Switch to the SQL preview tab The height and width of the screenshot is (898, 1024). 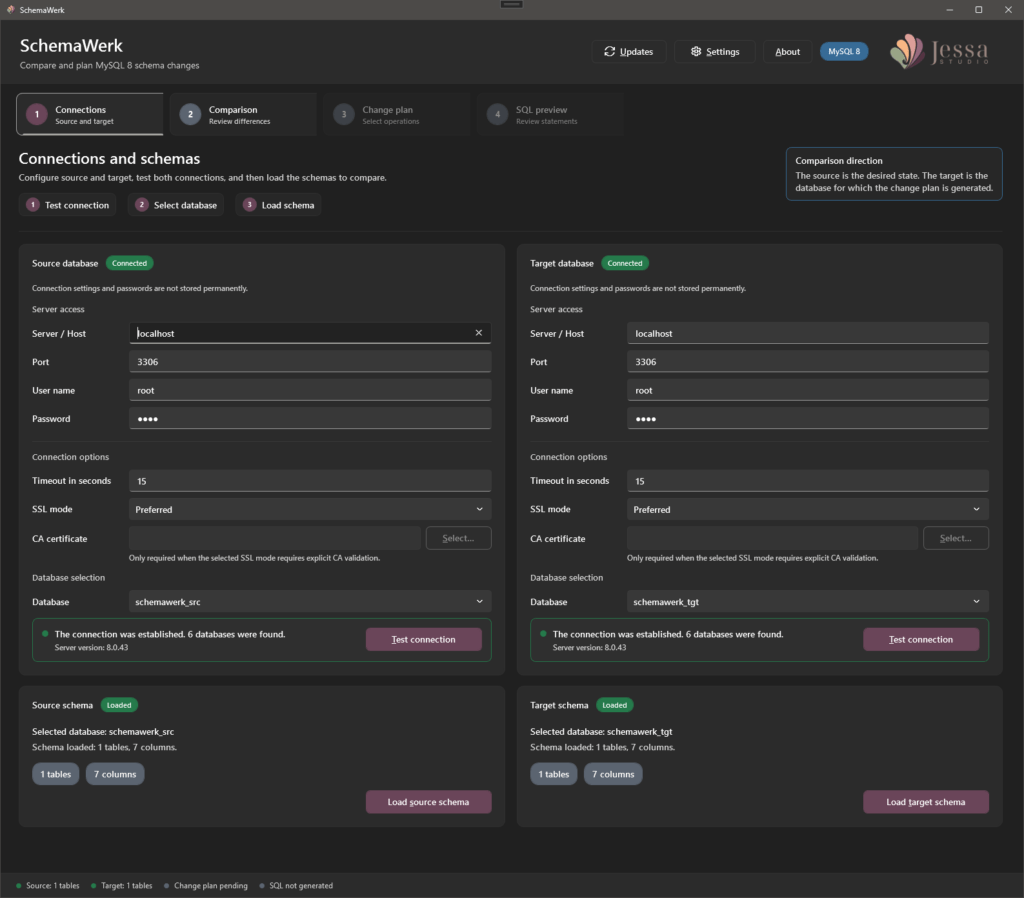(x=550, y=114)
